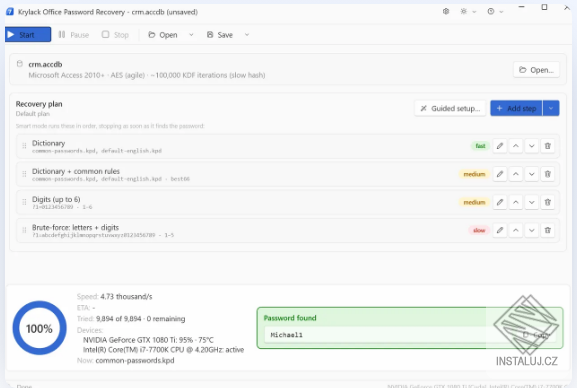
Task: Click the Default plan label
Action: coord(33,114)
